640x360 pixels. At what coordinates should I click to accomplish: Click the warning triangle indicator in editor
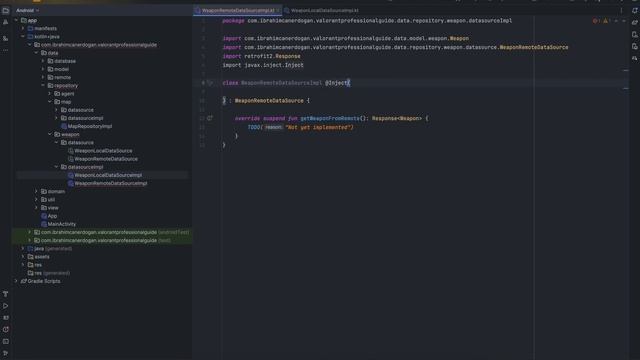pyautogui.click(x=607, y=21)
